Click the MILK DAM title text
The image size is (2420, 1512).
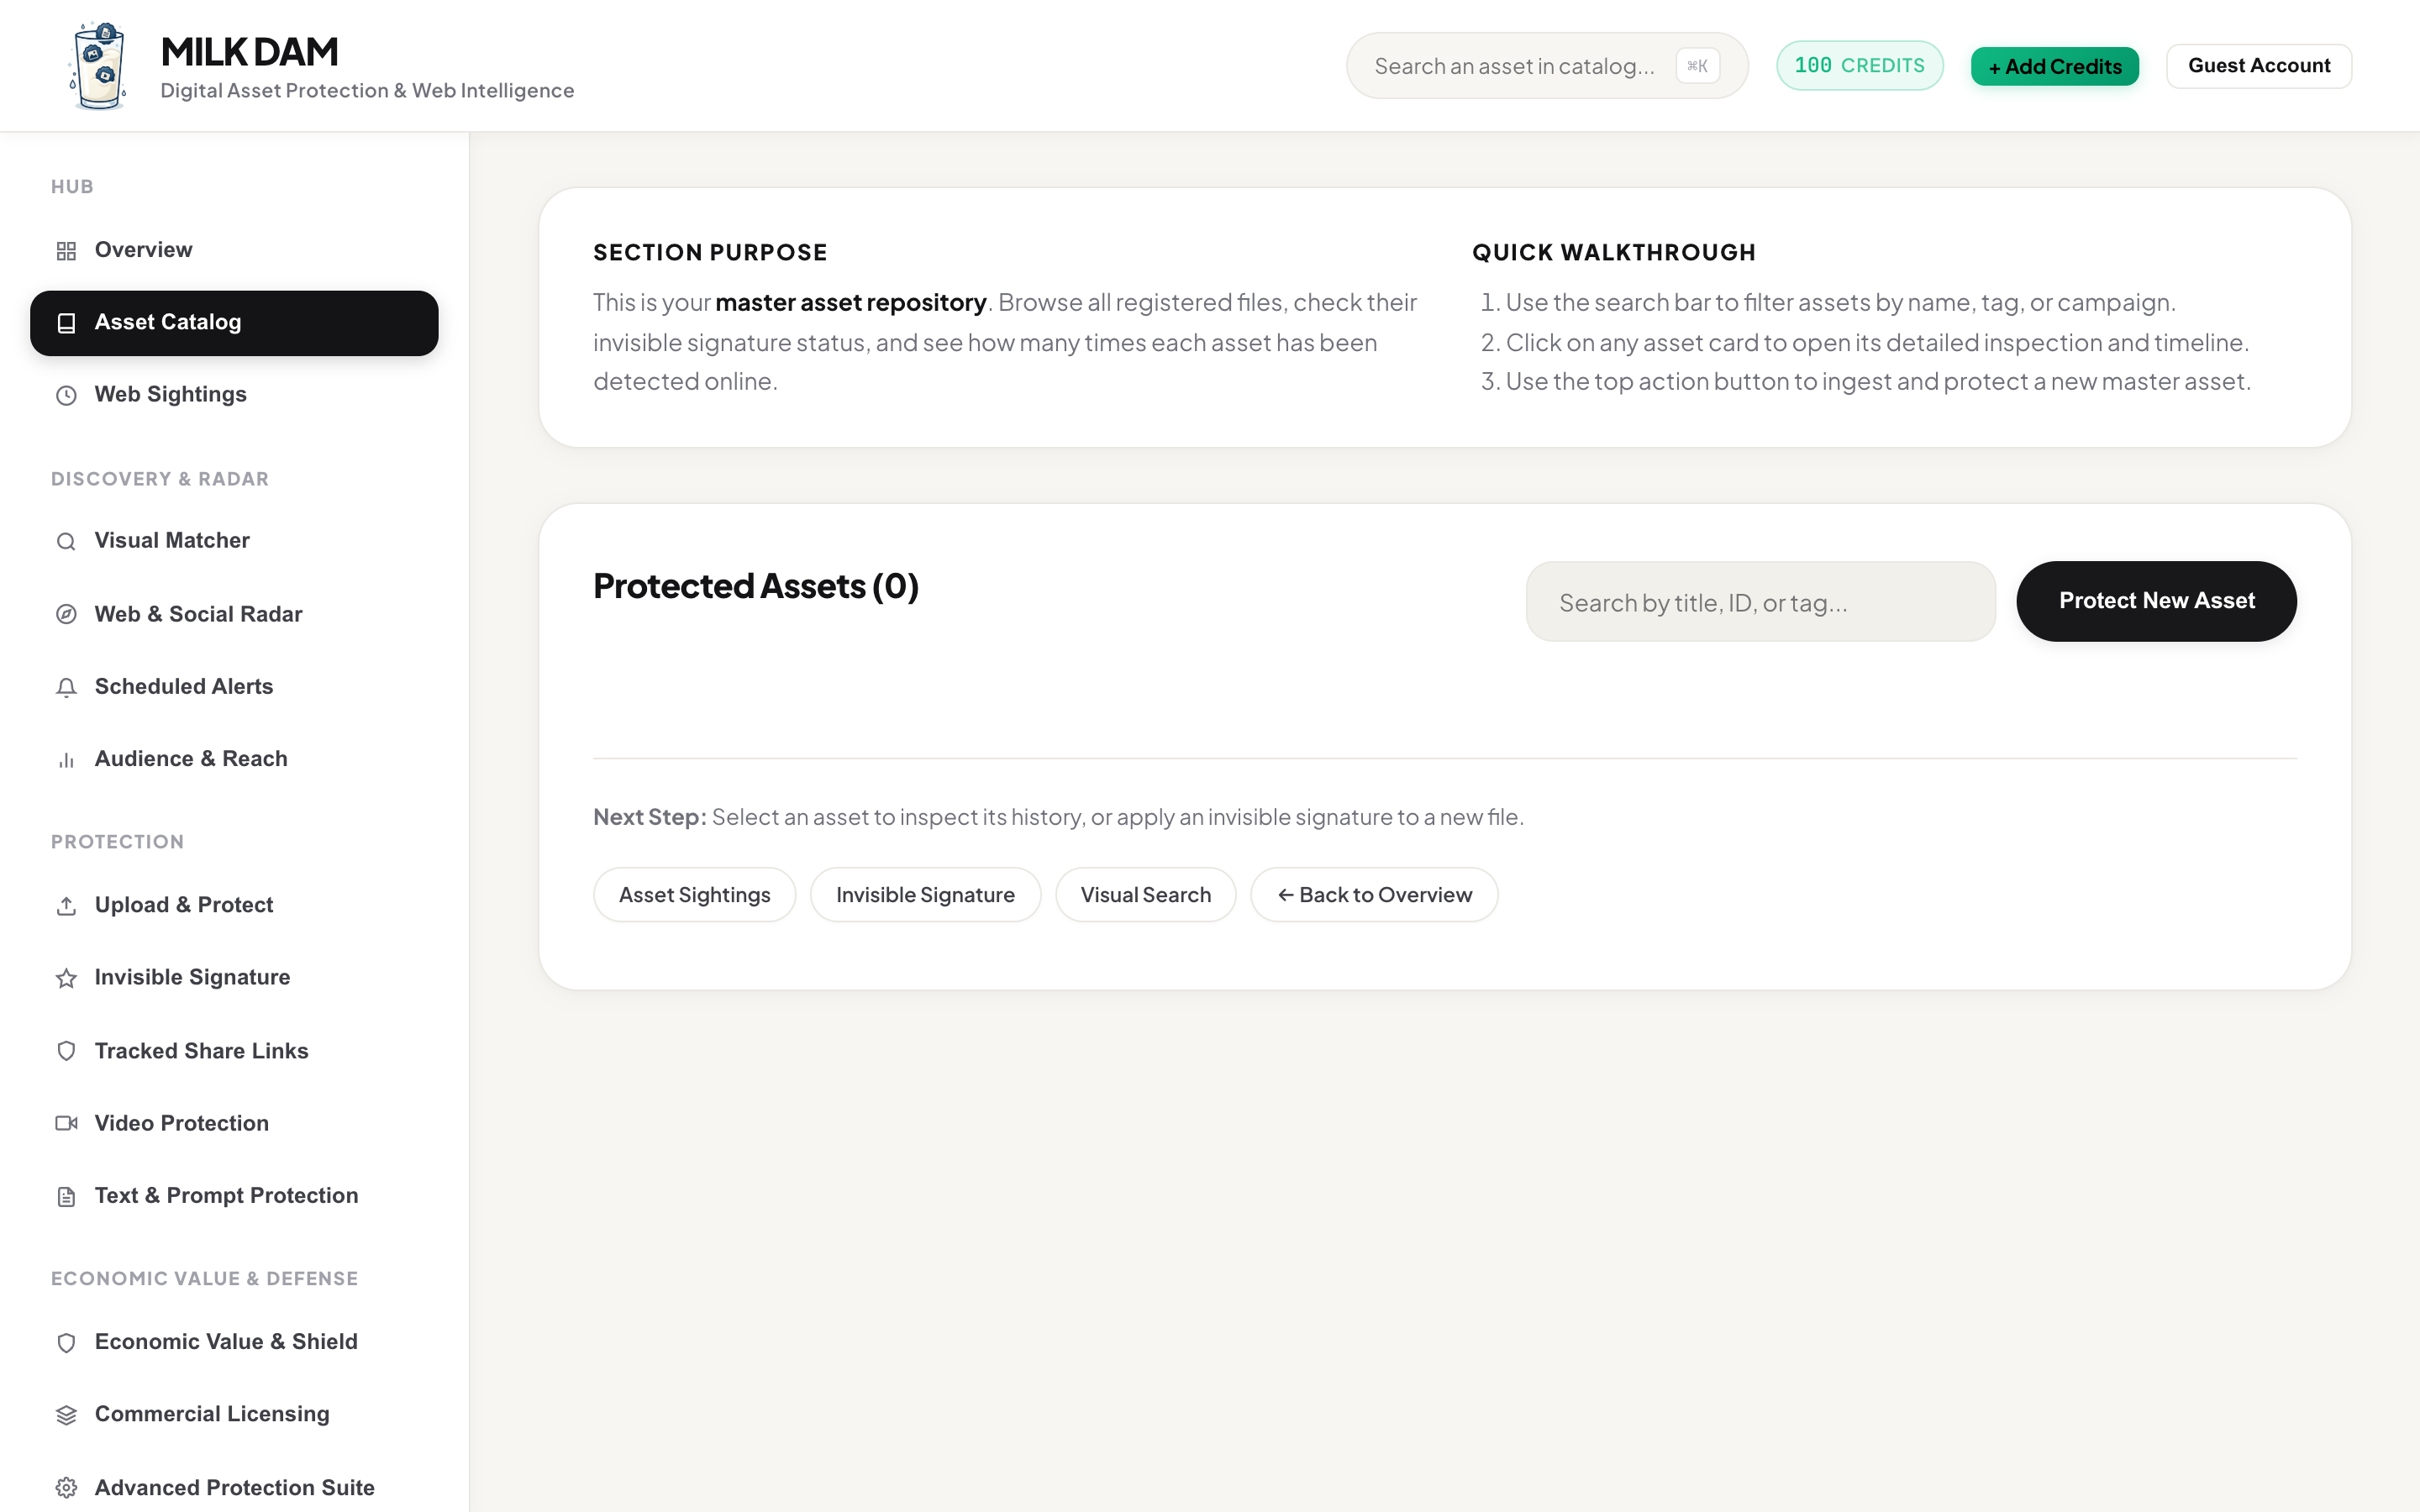click(x=249, y=52)
